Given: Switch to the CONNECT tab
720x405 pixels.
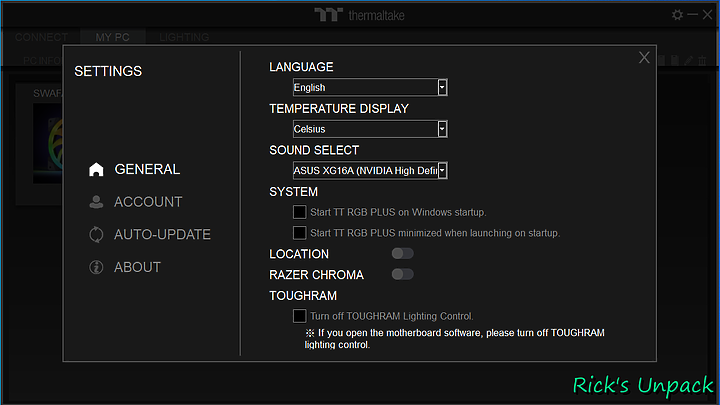Looking at the screenshot, I should pos(41,37).
